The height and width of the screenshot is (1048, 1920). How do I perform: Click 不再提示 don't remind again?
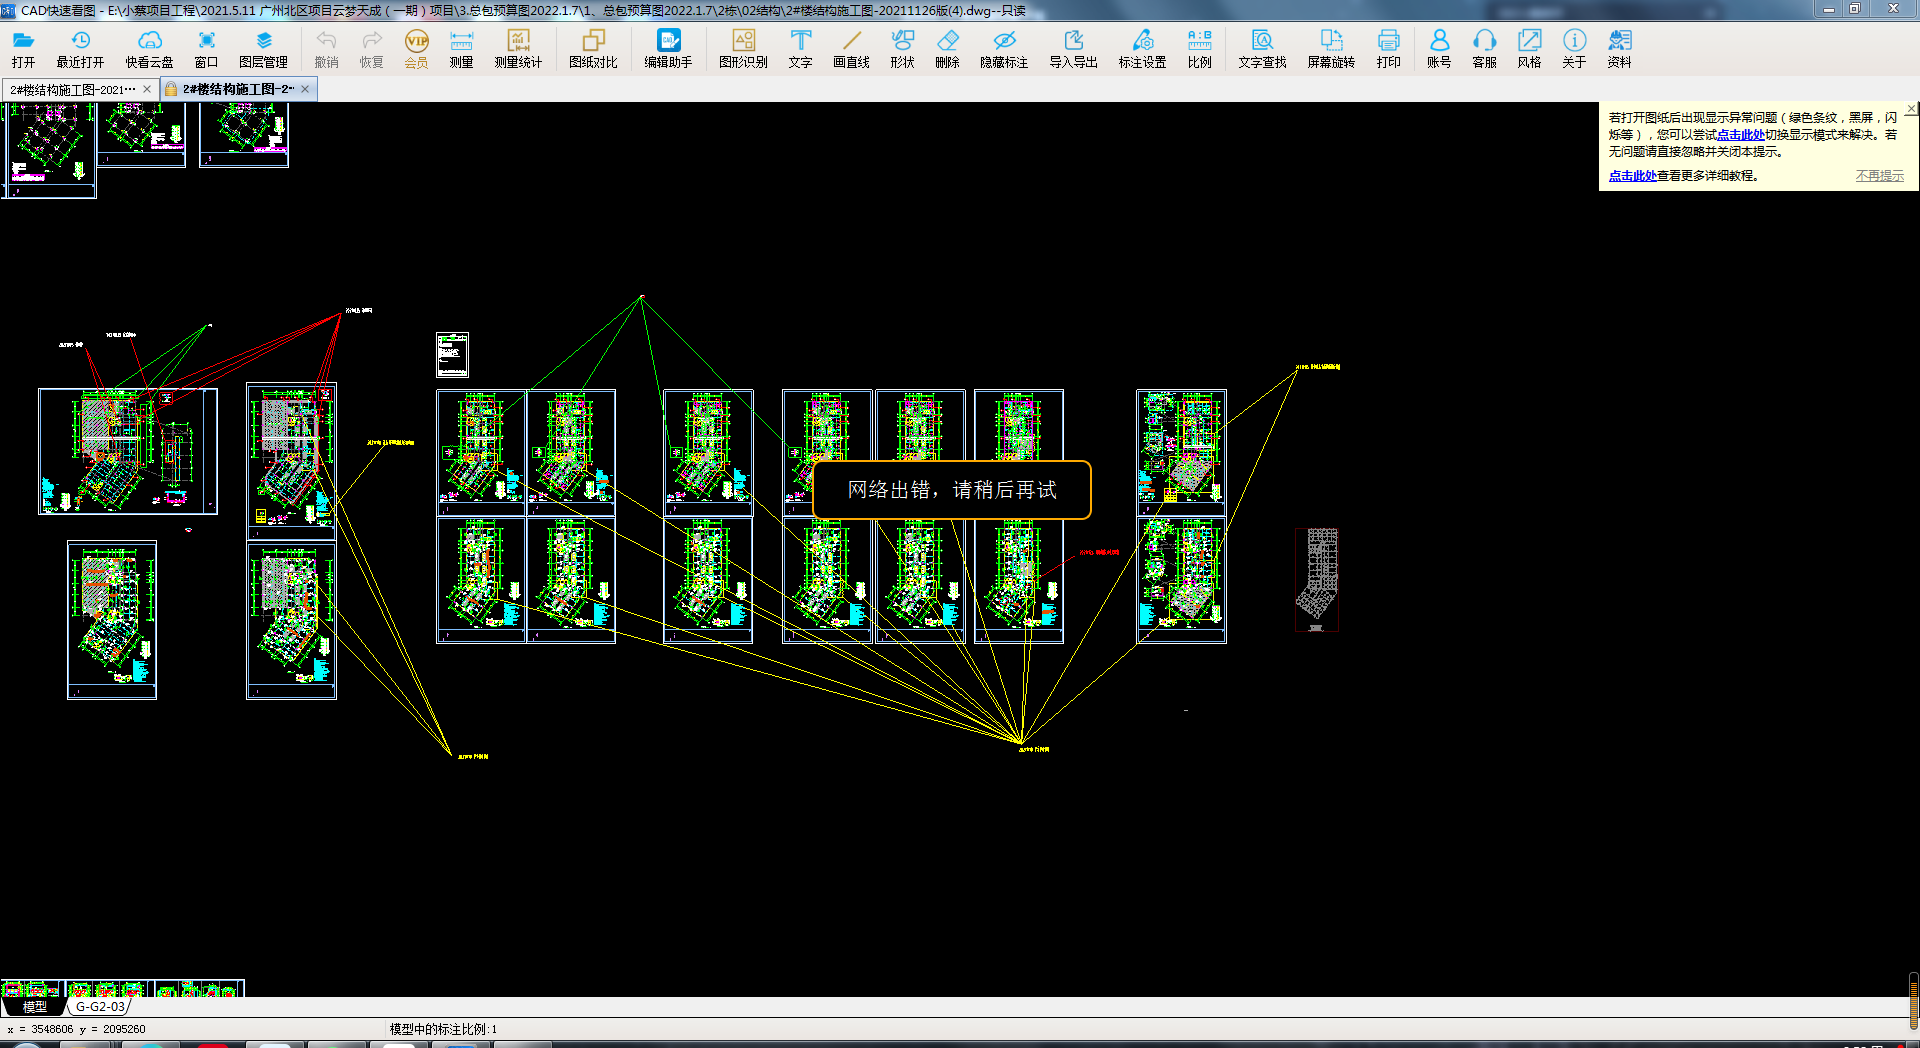(x=1879, y=176)
